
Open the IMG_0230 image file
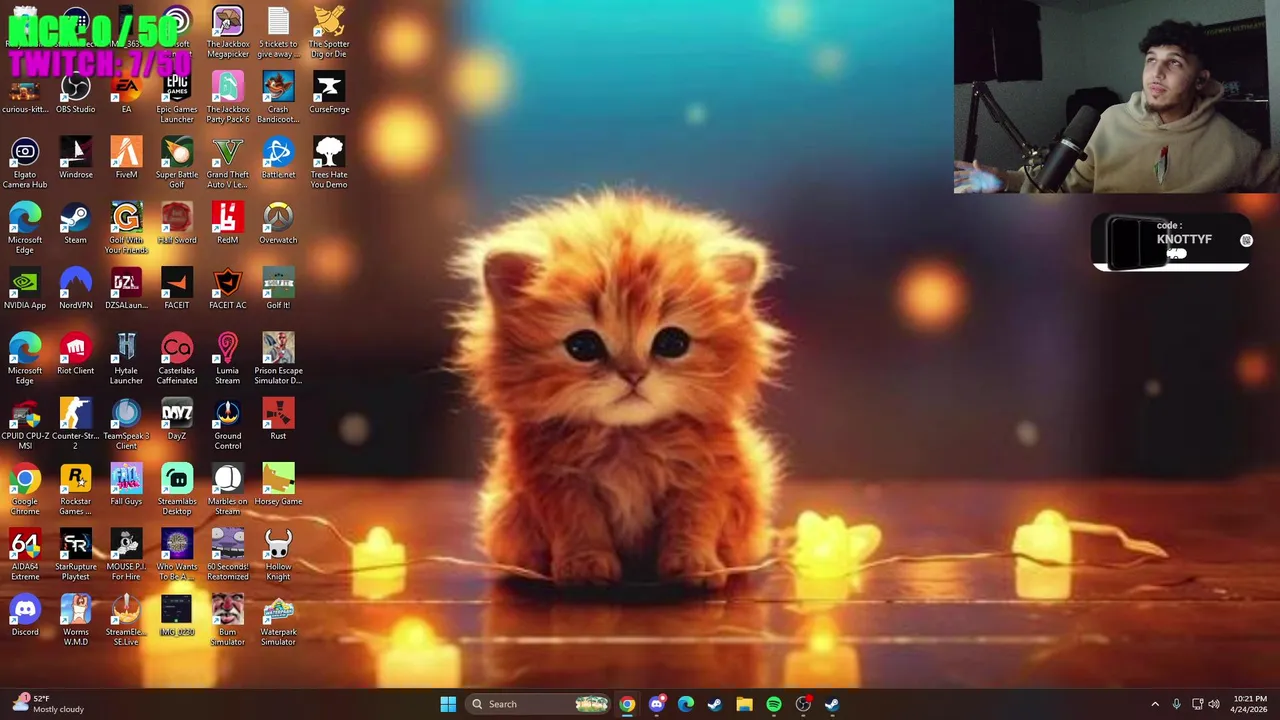177,616
